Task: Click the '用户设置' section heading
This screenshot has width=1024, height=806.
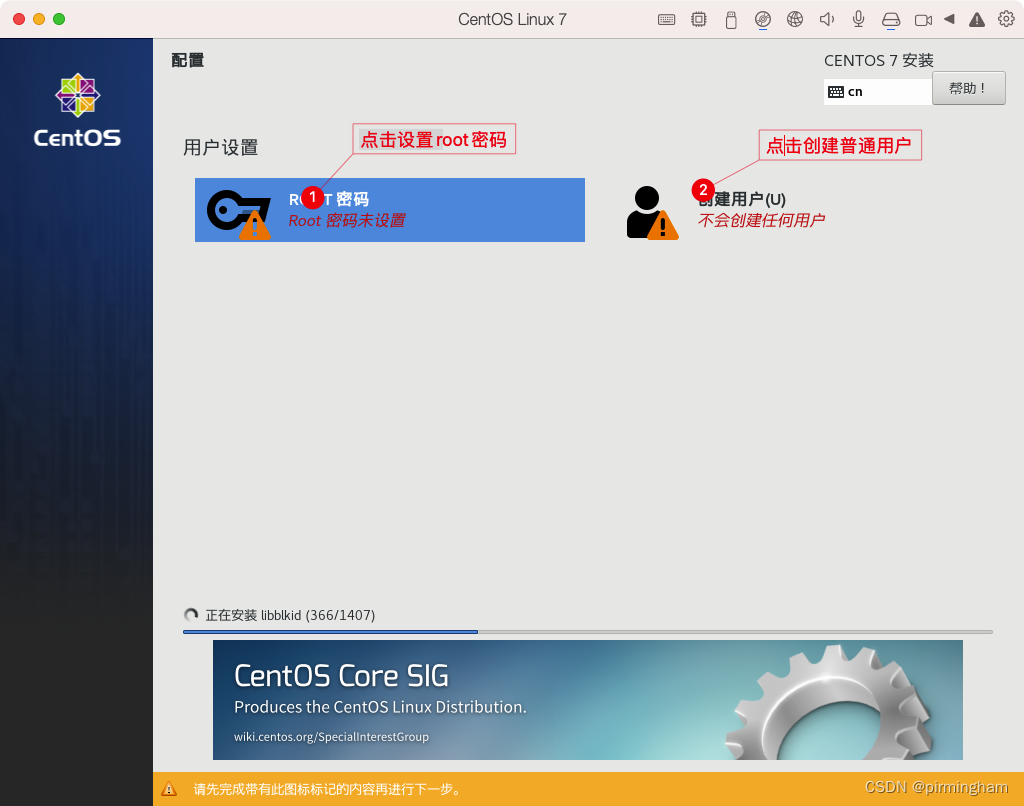Action: 221,148
